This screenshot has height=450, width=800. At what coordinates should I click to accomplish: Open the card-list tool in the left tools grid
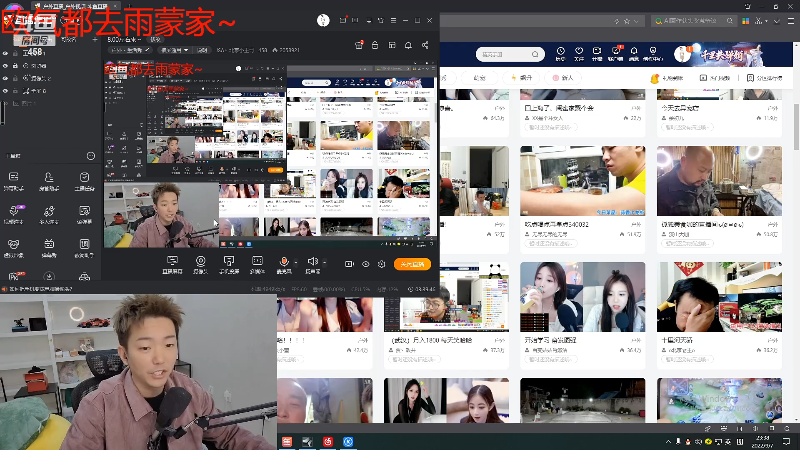(14, 177)
